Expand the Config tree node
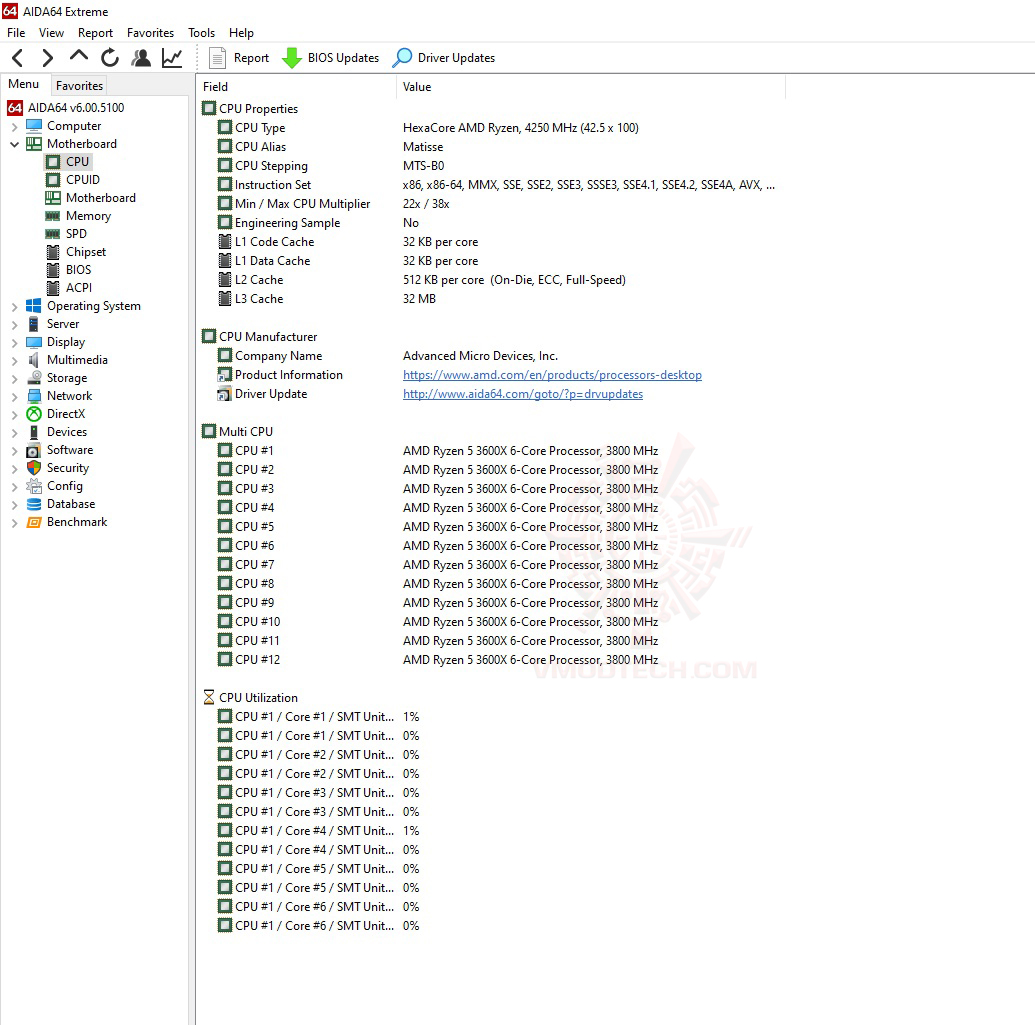Screen dimensions: 1035x1025 point(14,486)
